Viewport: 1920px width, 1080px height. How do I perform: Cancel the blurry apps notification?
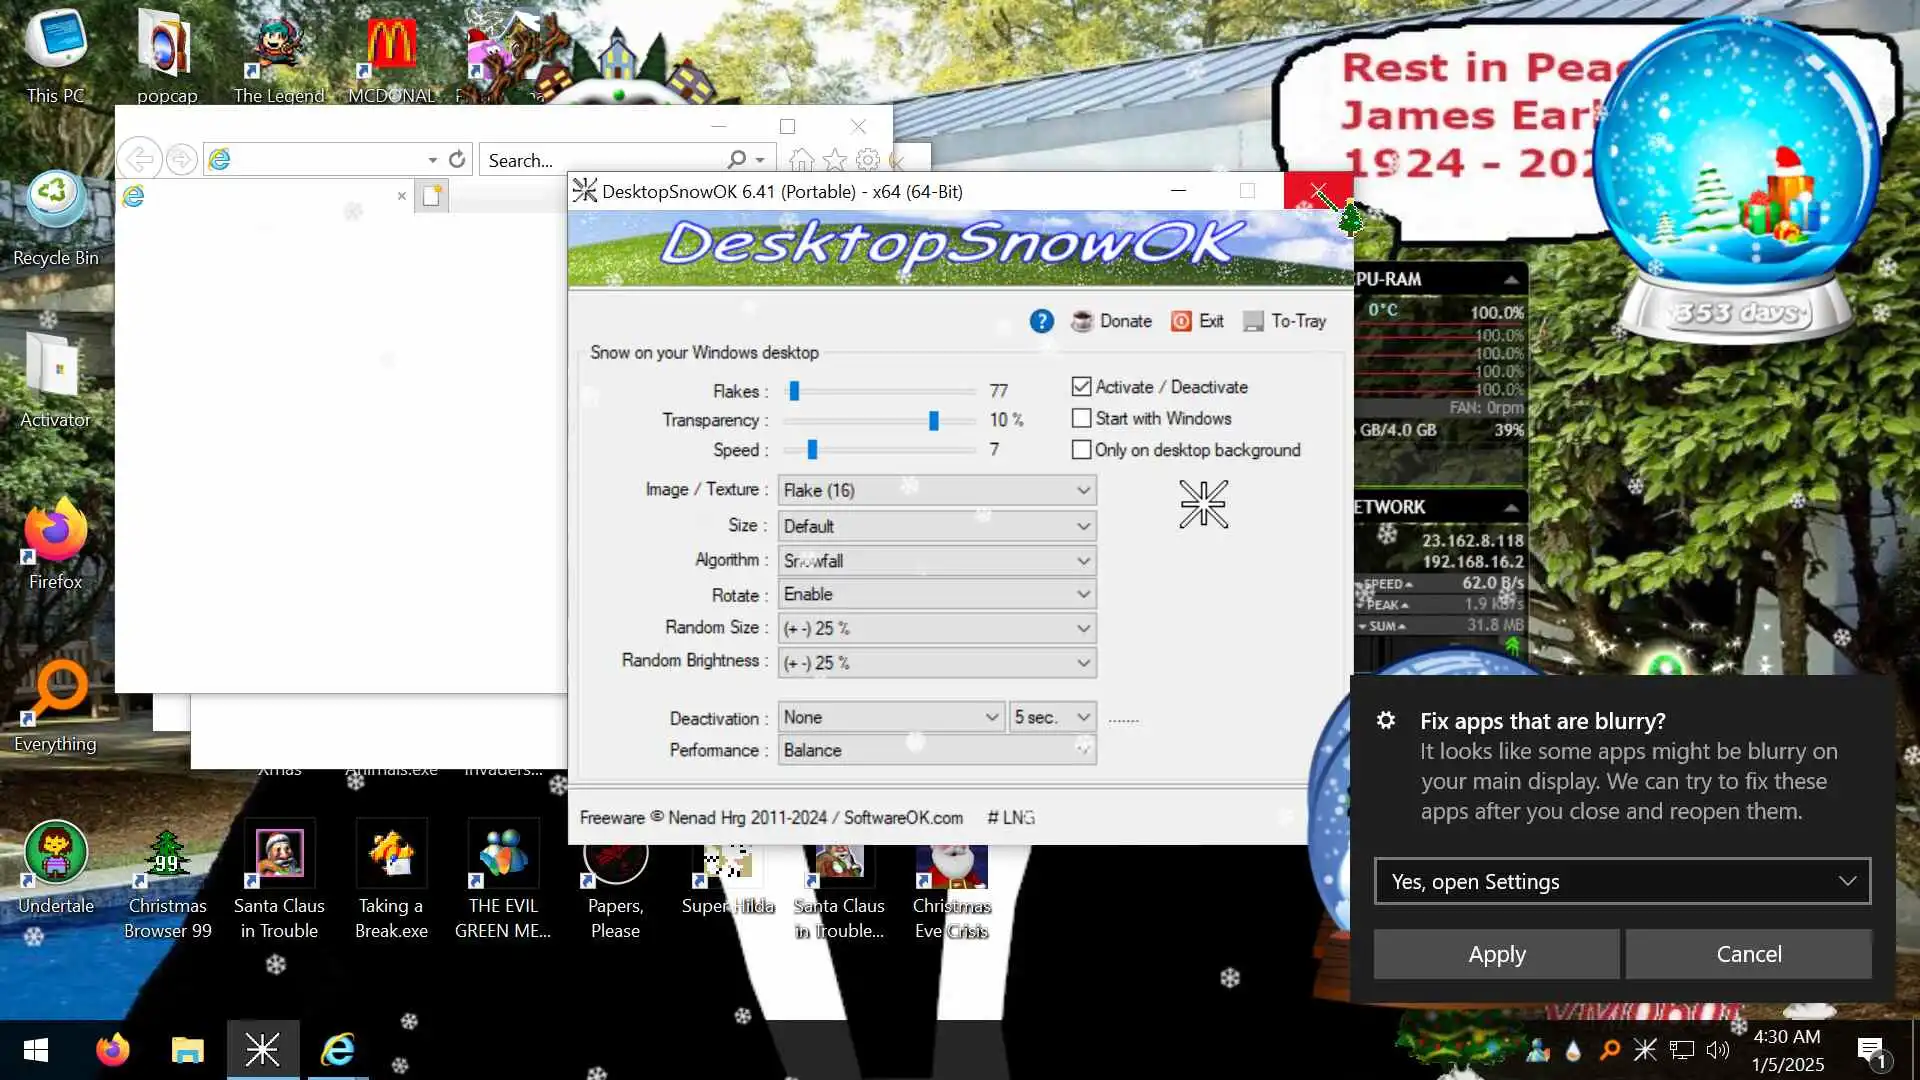[x=1748, y=954]
